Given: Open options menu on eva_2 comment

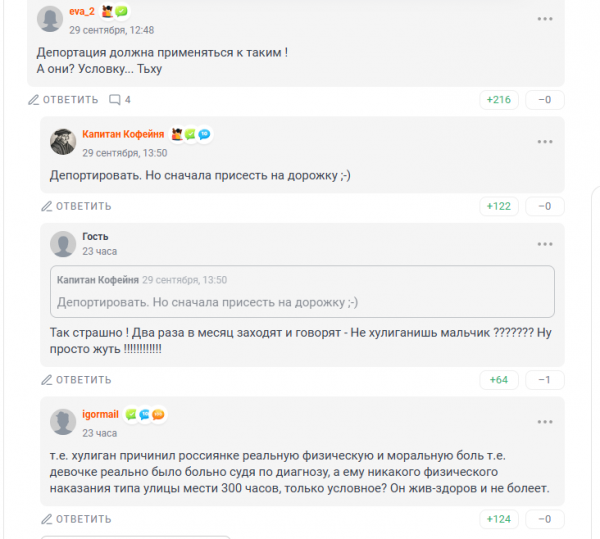Looking at the screenshot, I should click(x=544, y=19).
